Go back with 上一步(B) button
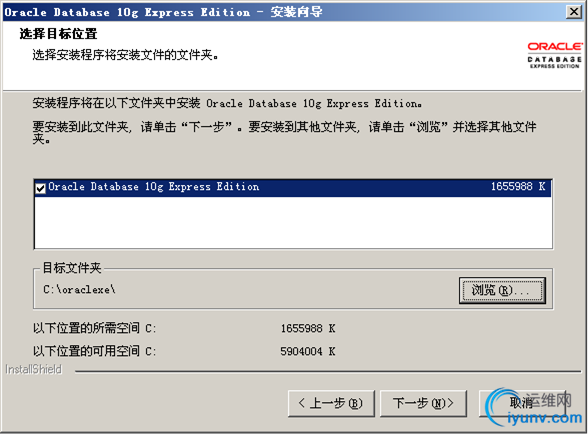Viewport: 588px width, 434px height. [331, 403]
